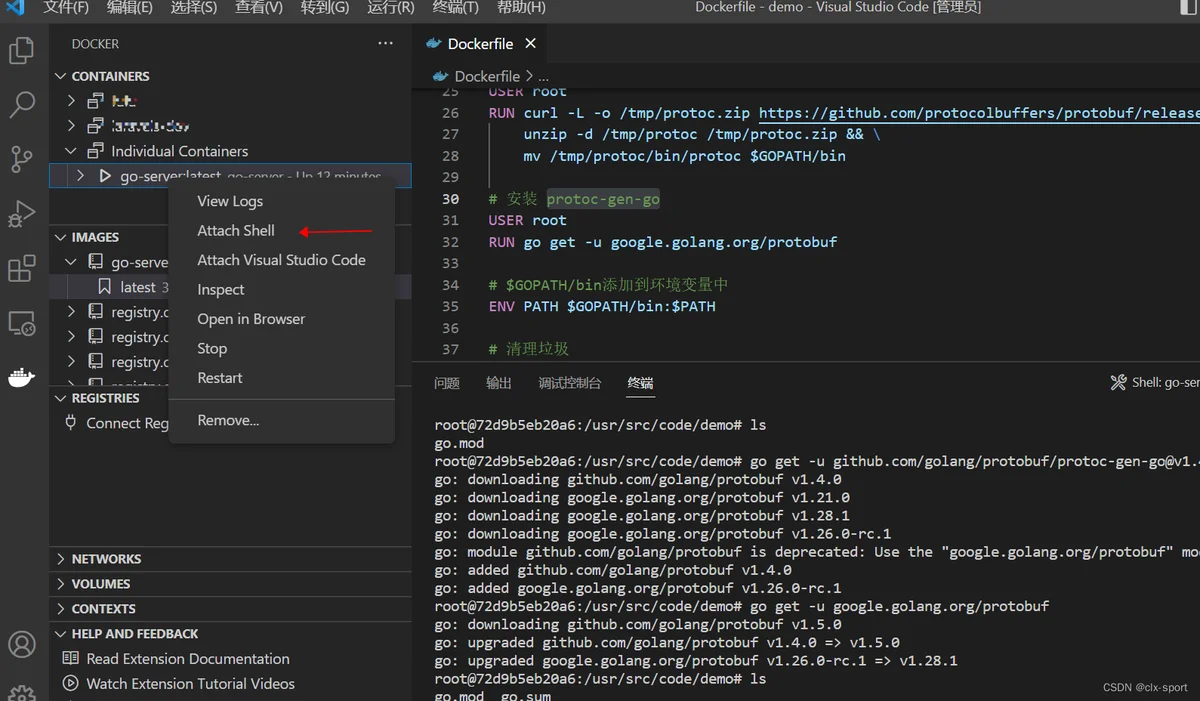Open the 帮助(H) menu
Image resolution: width=1200 pixels, height=701 pixels.
[521, 8]
